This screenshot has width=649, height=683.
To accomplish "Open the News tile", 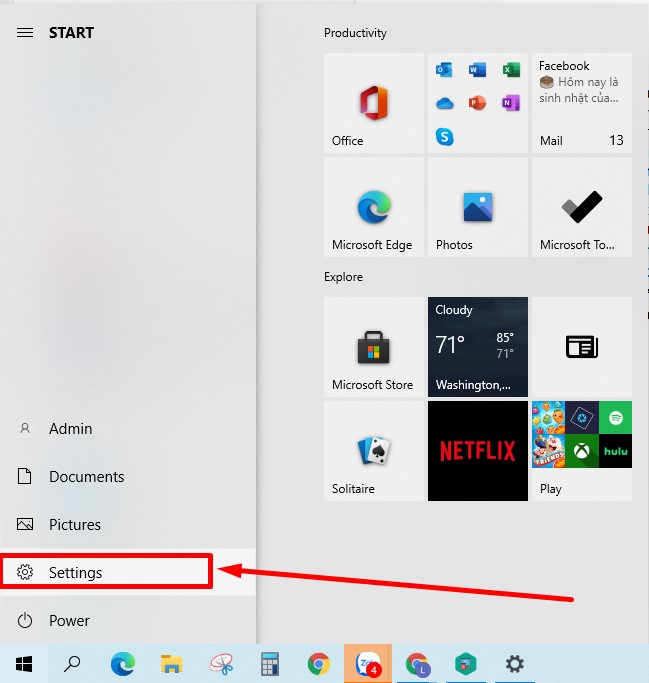I will point(582,347).
